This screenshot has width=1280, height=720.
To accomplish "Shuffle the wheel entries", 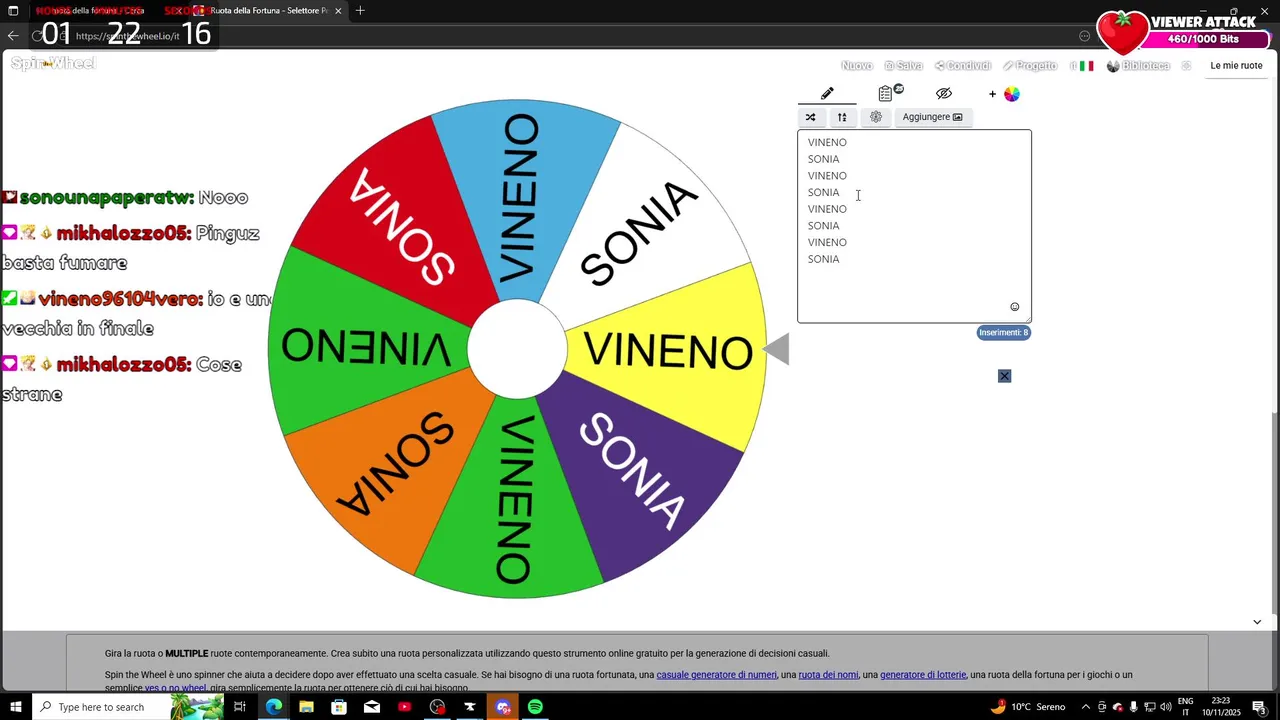I will (x=811, y=117).
